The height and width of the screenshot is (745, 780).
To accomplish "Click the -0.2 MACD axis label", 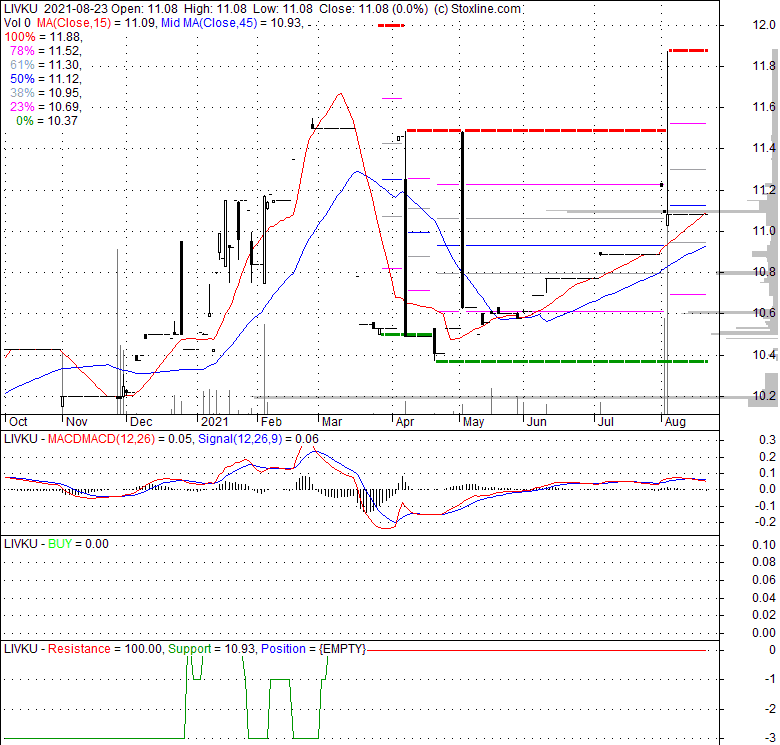I will coord(766,522).
